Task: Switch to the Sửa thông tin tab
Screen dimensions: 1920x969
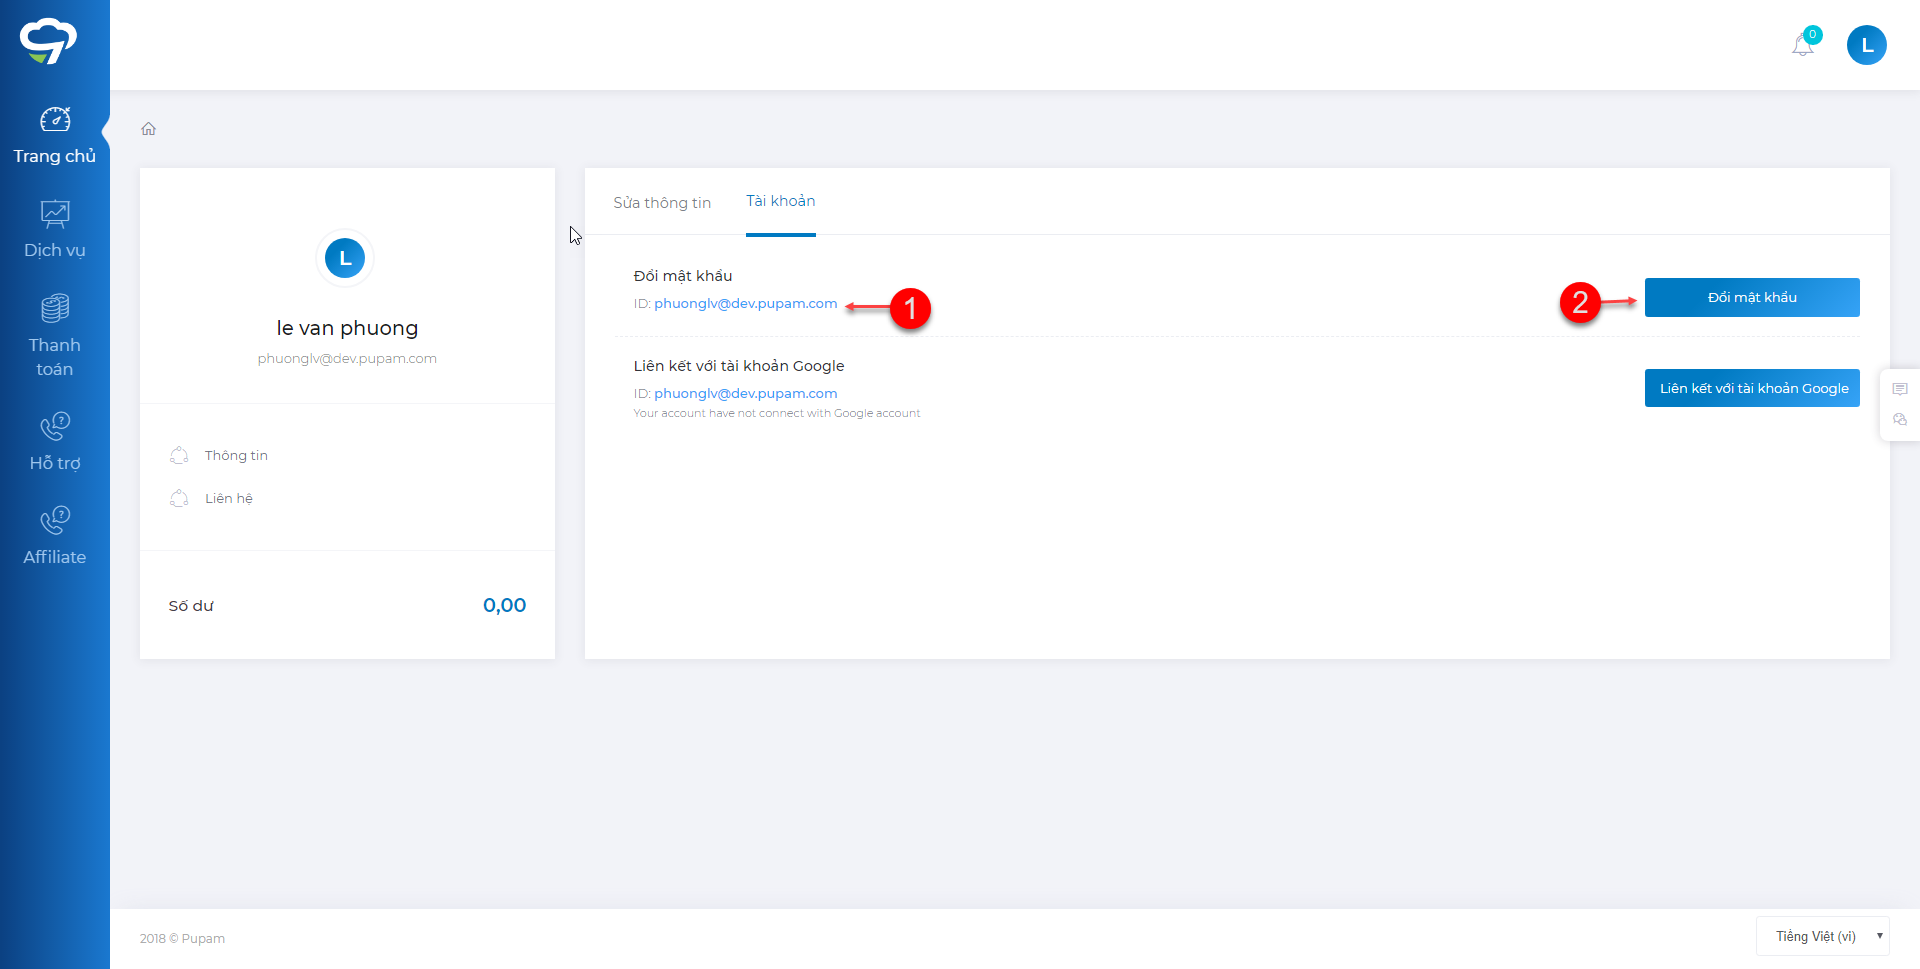Action: pos(662,203)
